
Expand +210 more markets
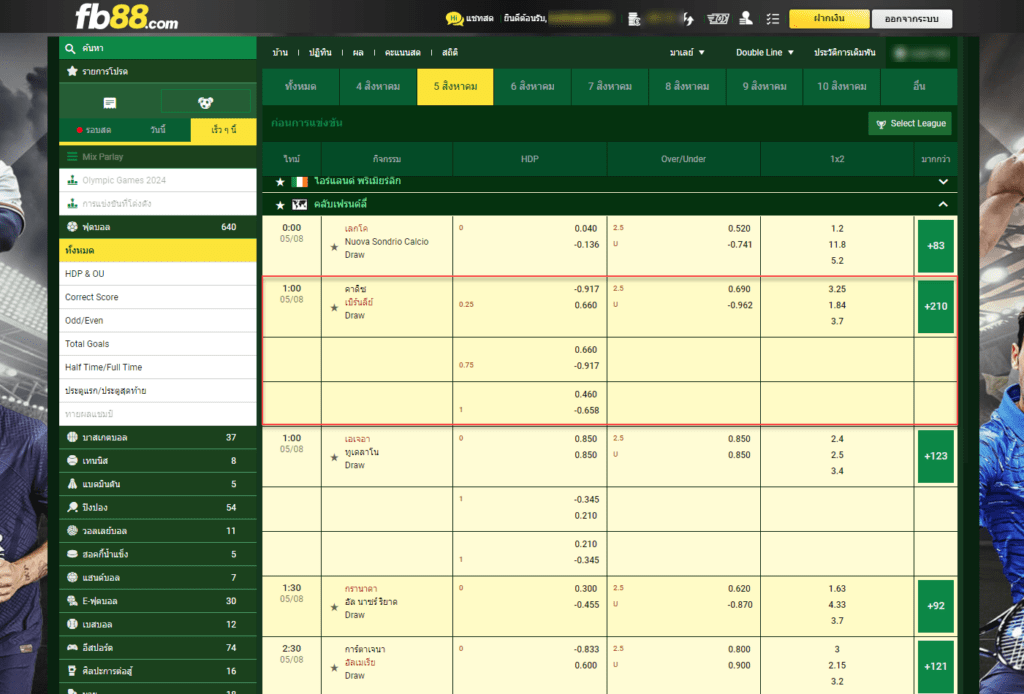[936, 306]
